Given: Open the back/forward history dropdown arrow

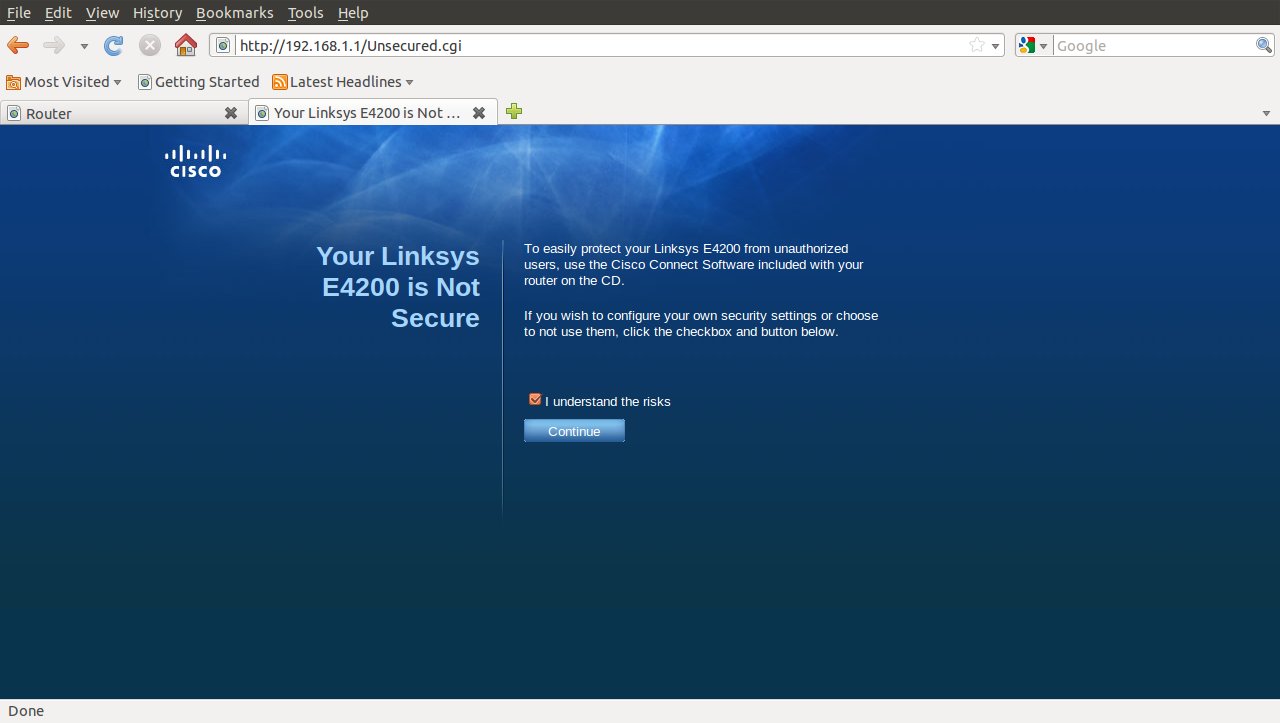Looking at the screenshot, I should click(84, 46).
